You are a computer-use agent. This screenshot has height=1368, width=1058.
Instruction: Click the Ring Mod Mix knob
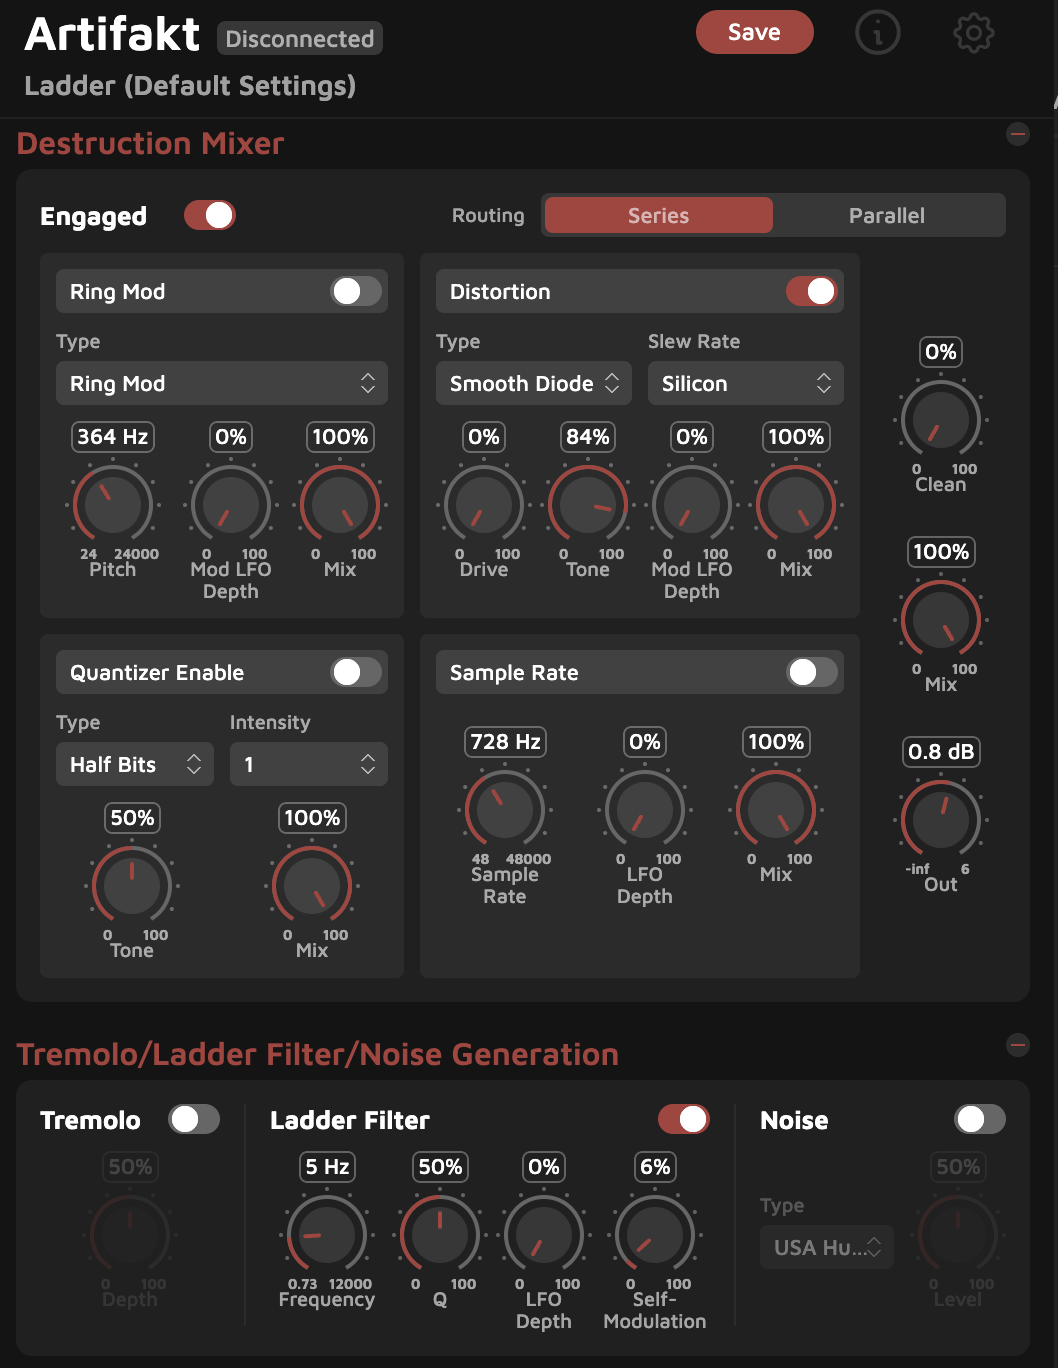point(340,505)
